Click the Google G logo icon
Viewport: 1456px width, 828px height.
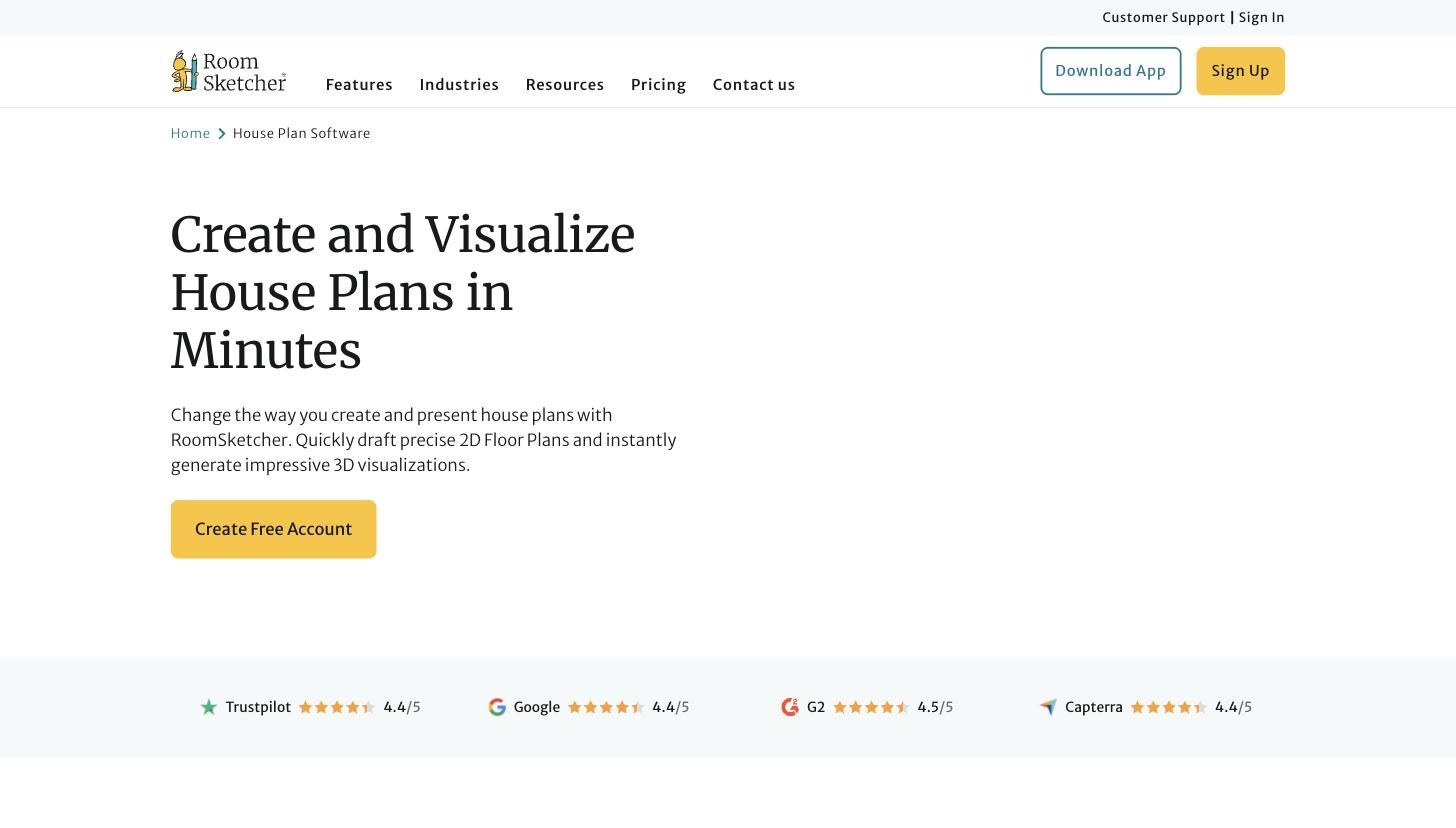click(497, 707)
